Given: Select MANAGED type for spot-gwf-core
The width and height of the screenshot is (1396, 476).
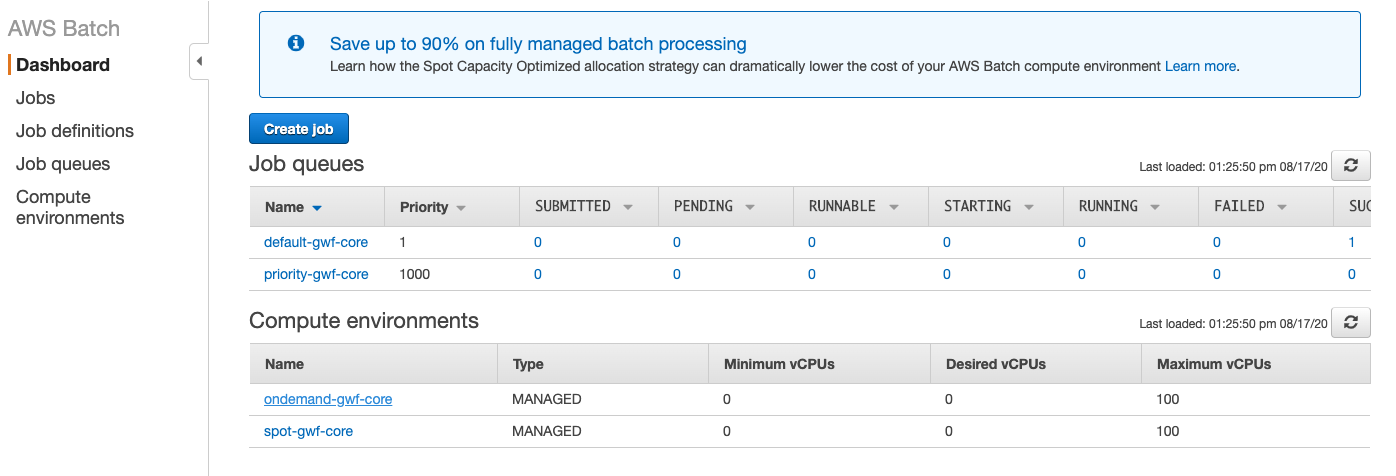Looking at the screenshot, I should 547,431.
